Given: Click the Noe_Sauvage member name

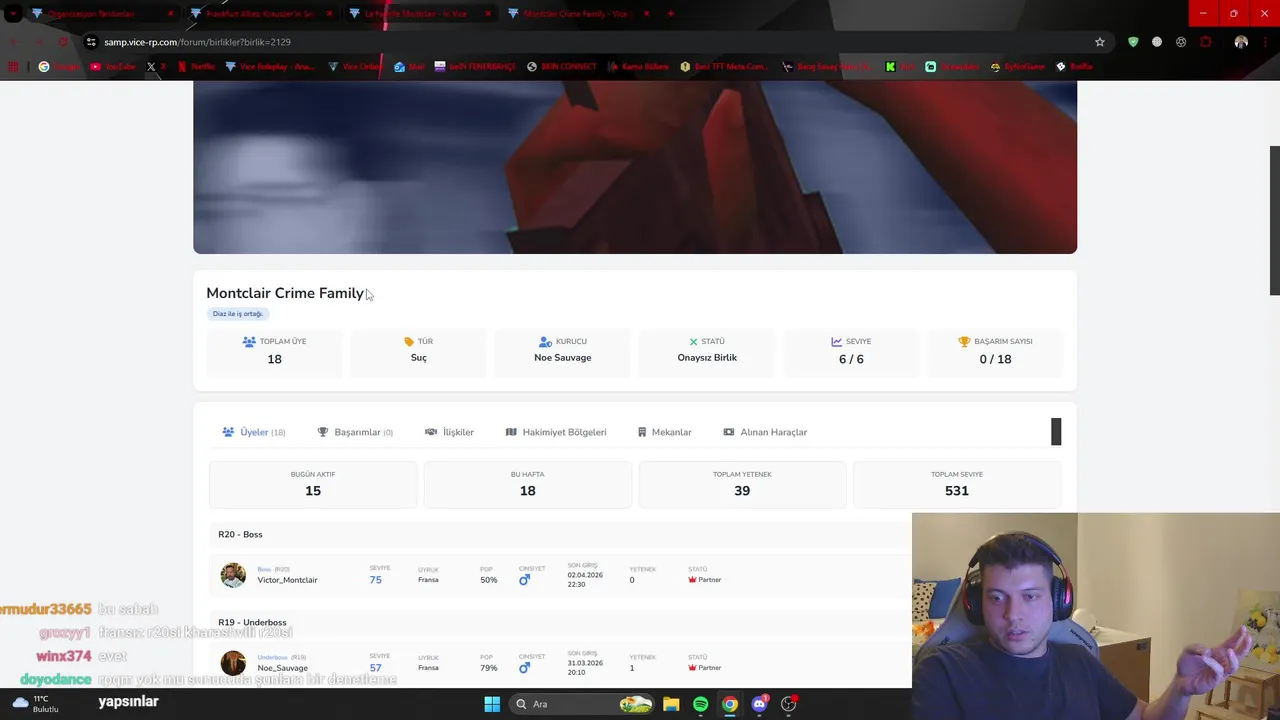Looking at the screenshot, I should click(x=282, y=668).
